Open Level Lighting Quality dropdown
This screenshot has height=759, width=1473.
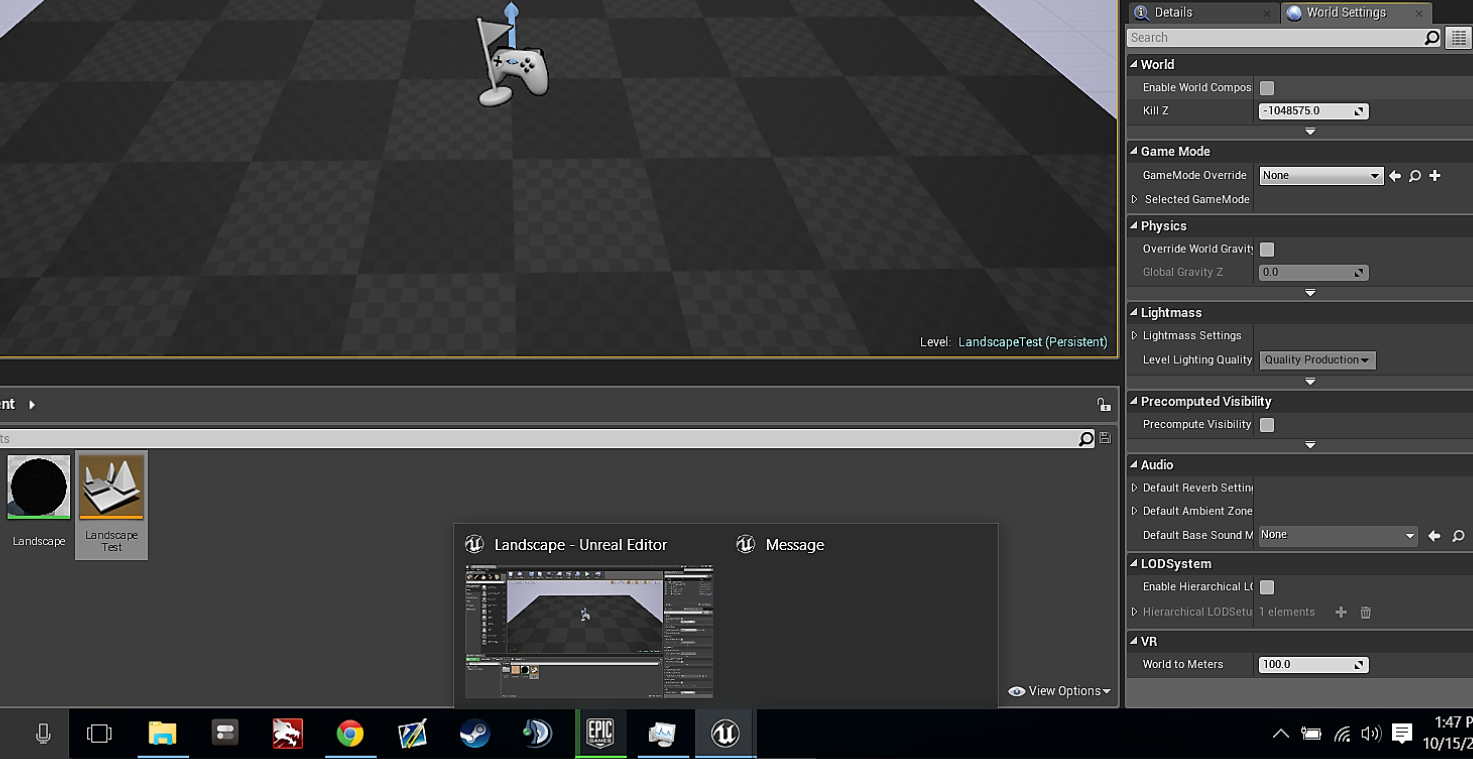pyautogui.click(x=1317, y=360)
